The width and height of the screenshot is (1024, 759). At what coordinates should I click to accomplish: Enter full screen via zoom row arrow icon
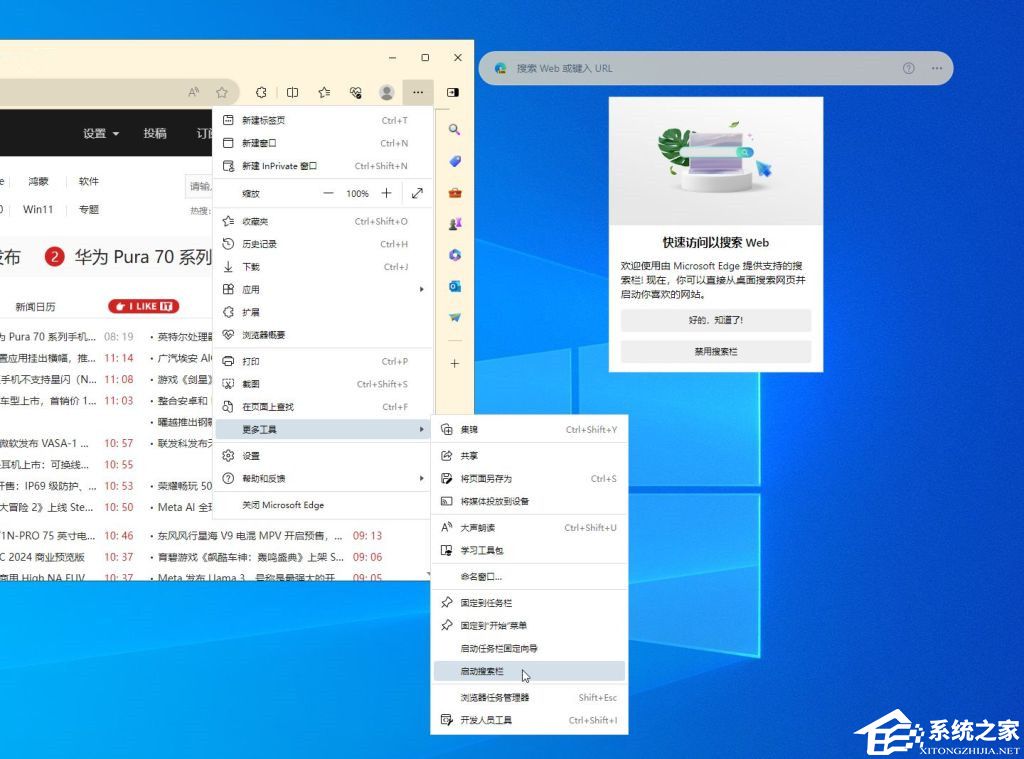pyautogui.click(x=417, y=193)
